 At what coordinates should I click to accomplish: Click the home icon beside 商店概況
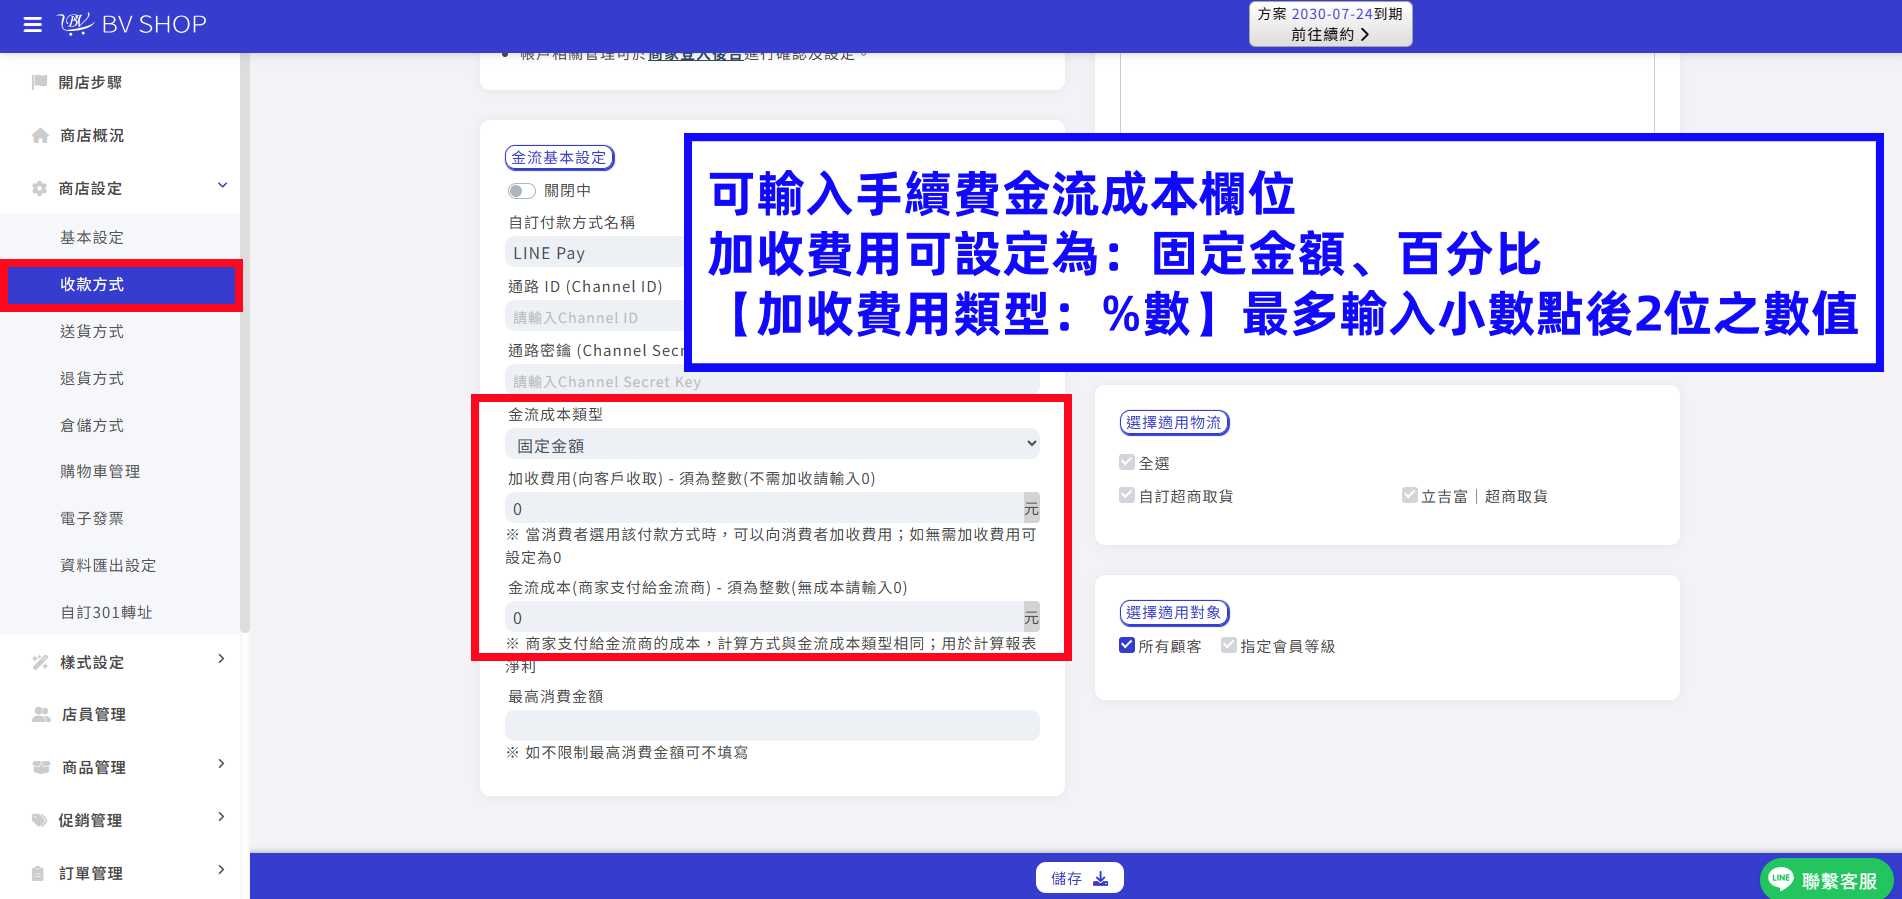point(40,135)
